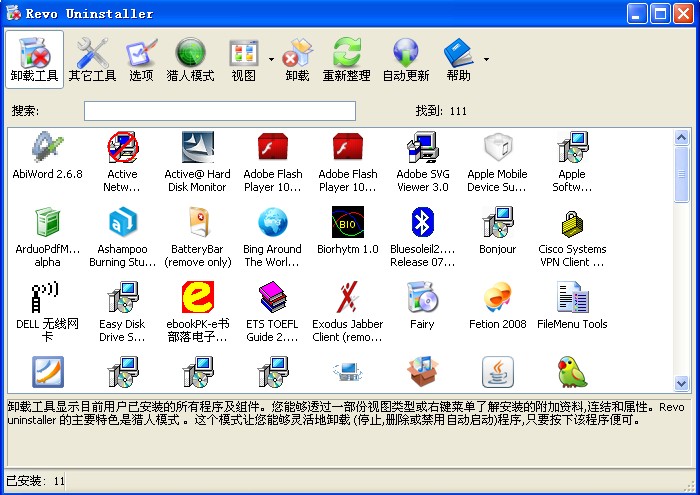The image size is (700, 495).
Task: Click the vertical scrollbar thumb
Action: pos(681,174)
